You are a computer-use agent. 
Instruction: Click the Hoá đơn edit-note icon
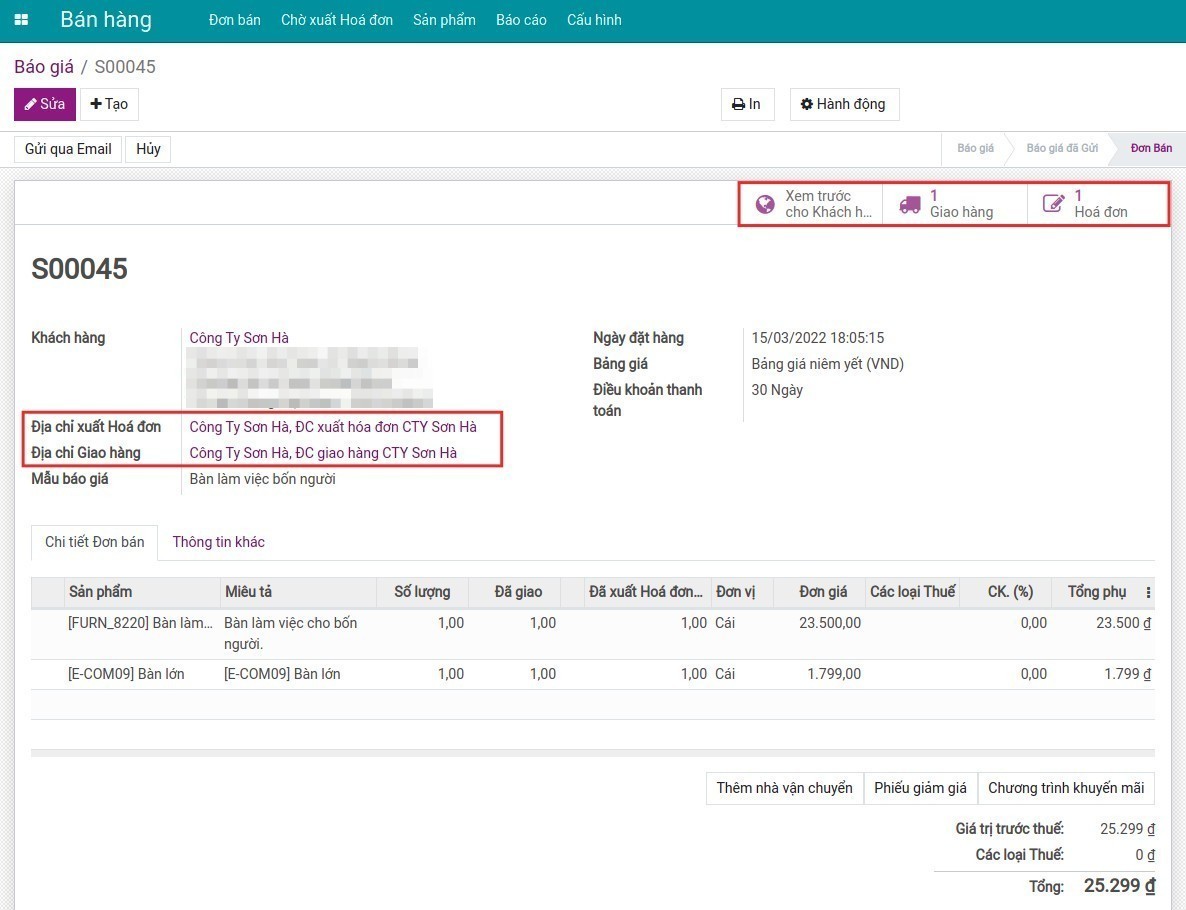click(x=1053, y=203)
